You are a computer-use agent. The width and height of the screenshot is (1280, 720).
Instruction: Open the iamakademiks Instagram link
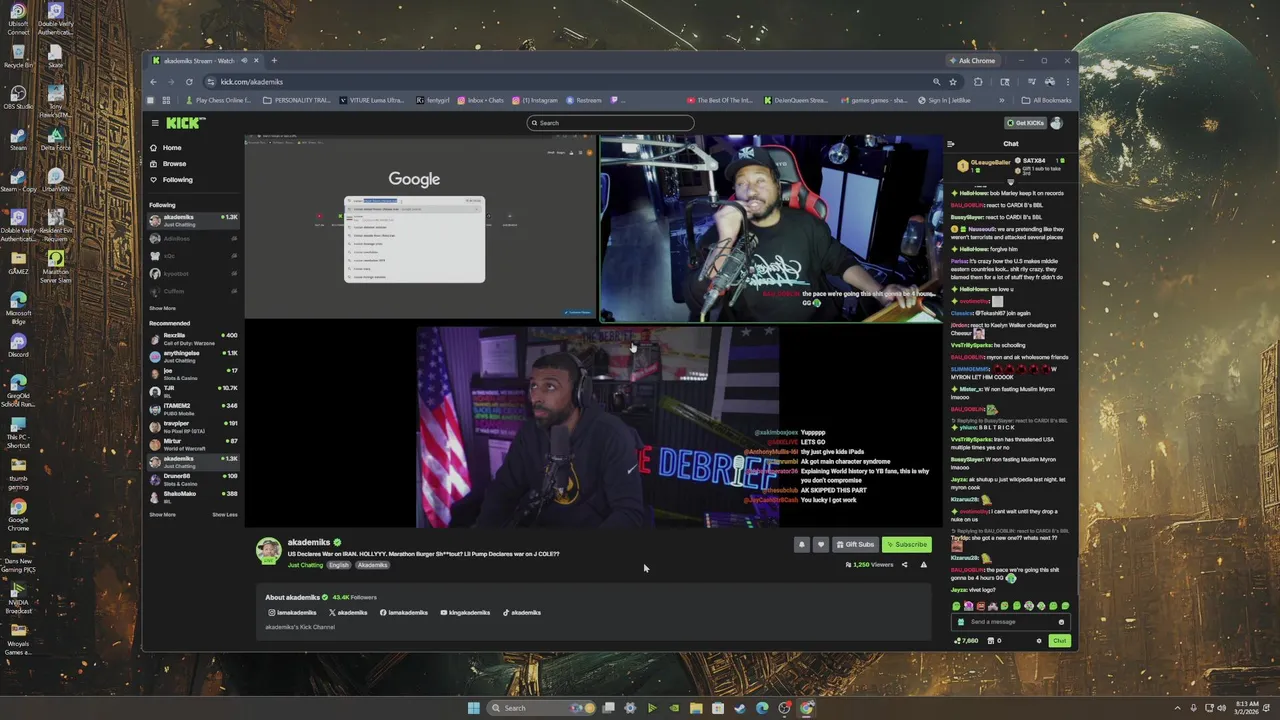[x=293, y=613]
